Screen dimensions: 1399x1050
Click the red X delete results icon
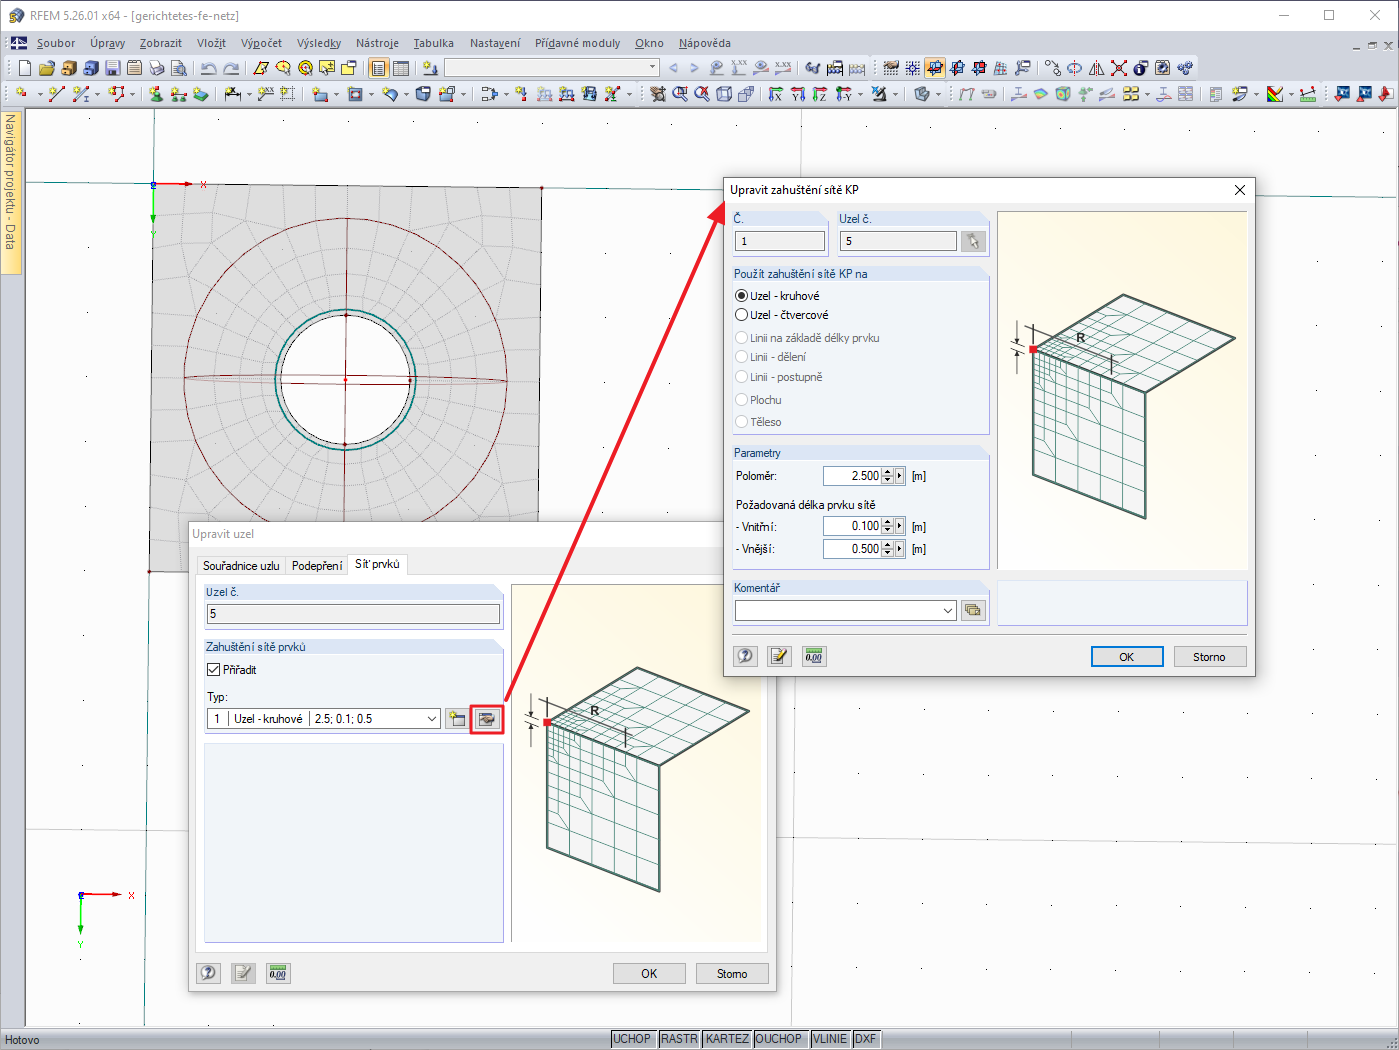pyautogui.click(x=1119, y=68)
